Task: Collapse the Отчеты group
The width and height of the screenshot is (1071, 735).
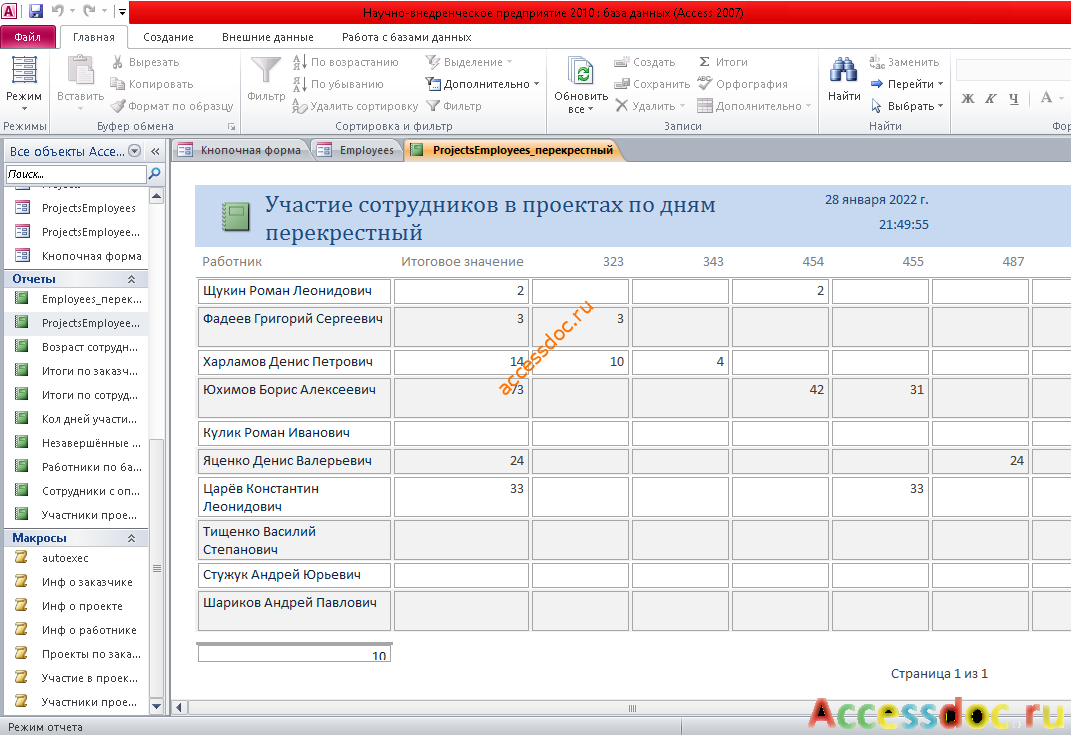Action: click(131, 279)
